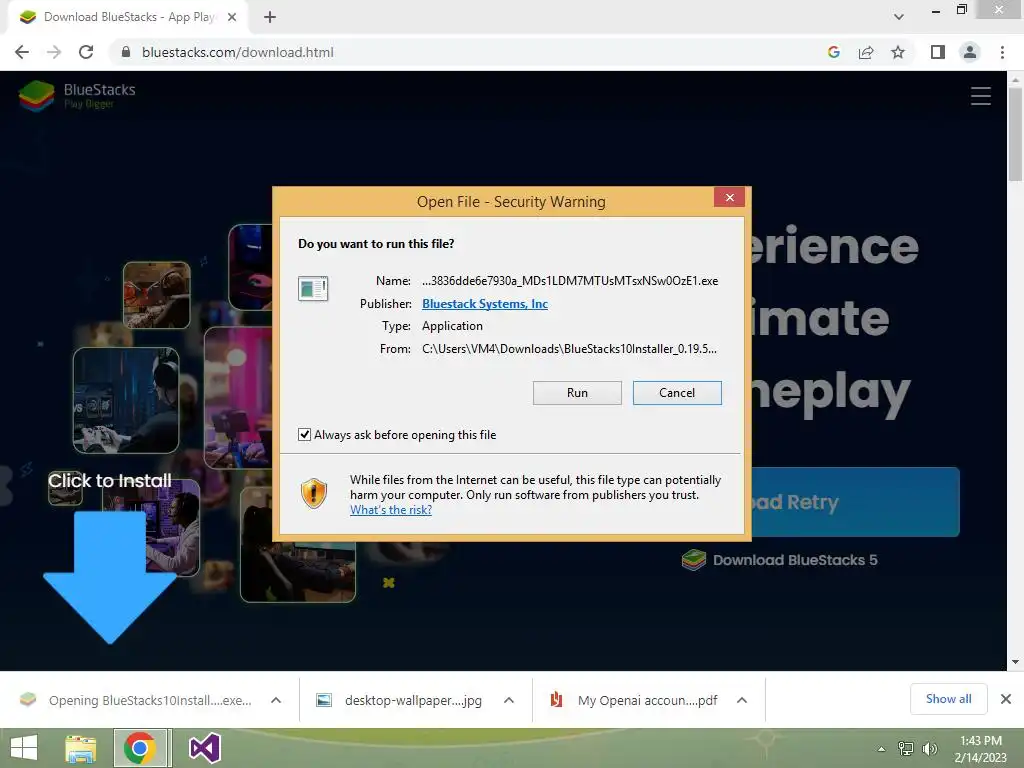Click the Google icon in address bar
Screen dimensions: 1024x768
833,52
